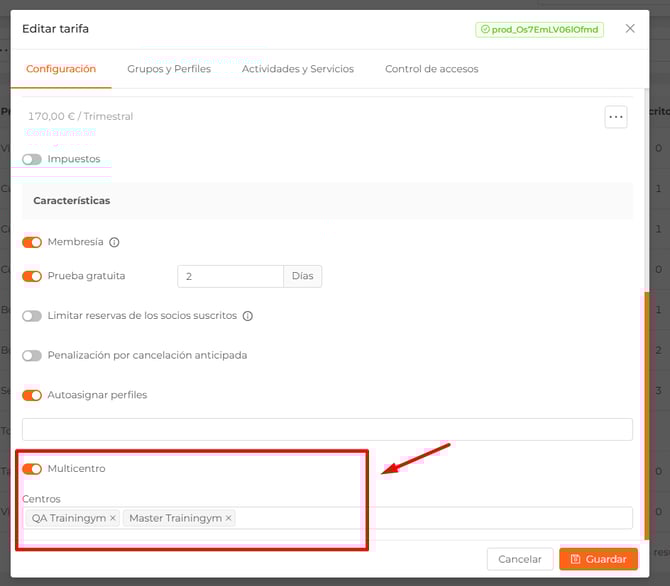Click info icon beside Limitar reservas
This screenshot has width=670, height=586.
tap(248, 316)
